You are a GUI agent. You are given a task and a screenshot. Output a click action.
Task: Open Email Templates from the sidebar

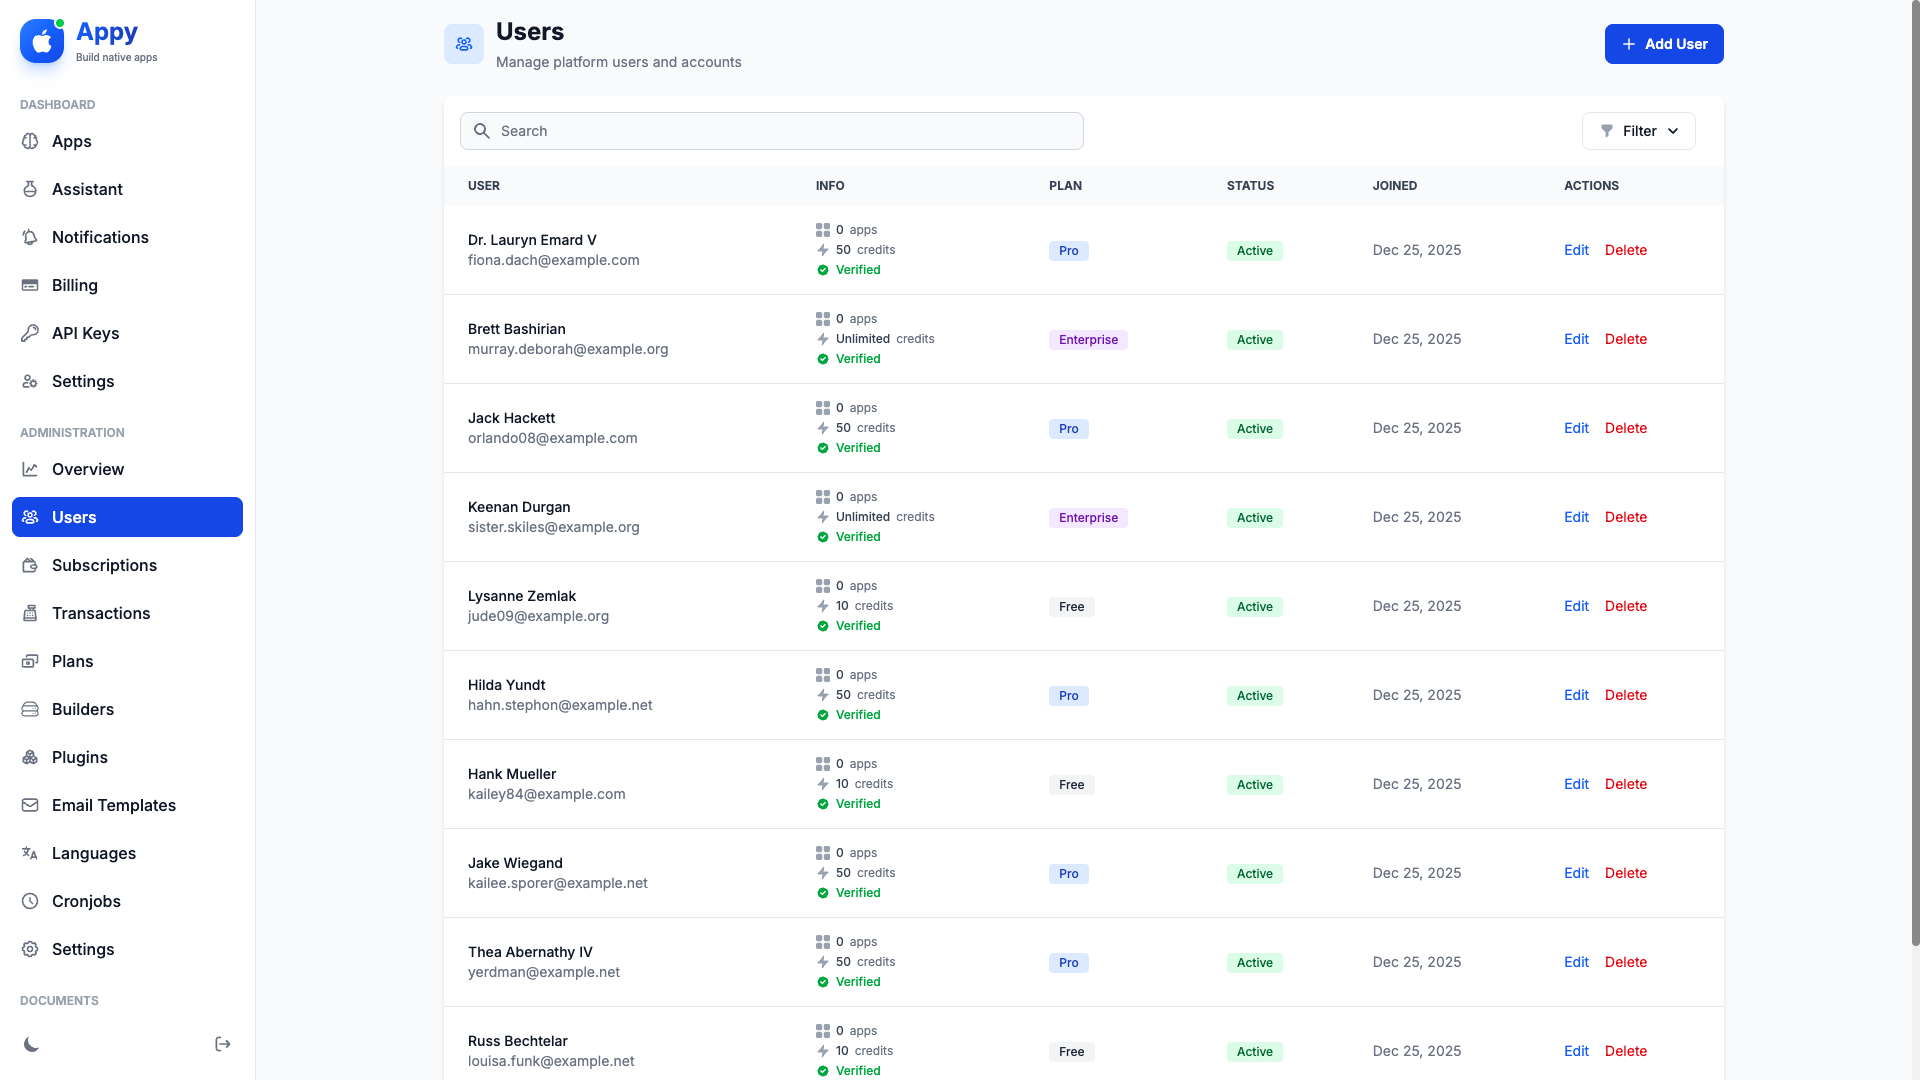coord(114,805)
